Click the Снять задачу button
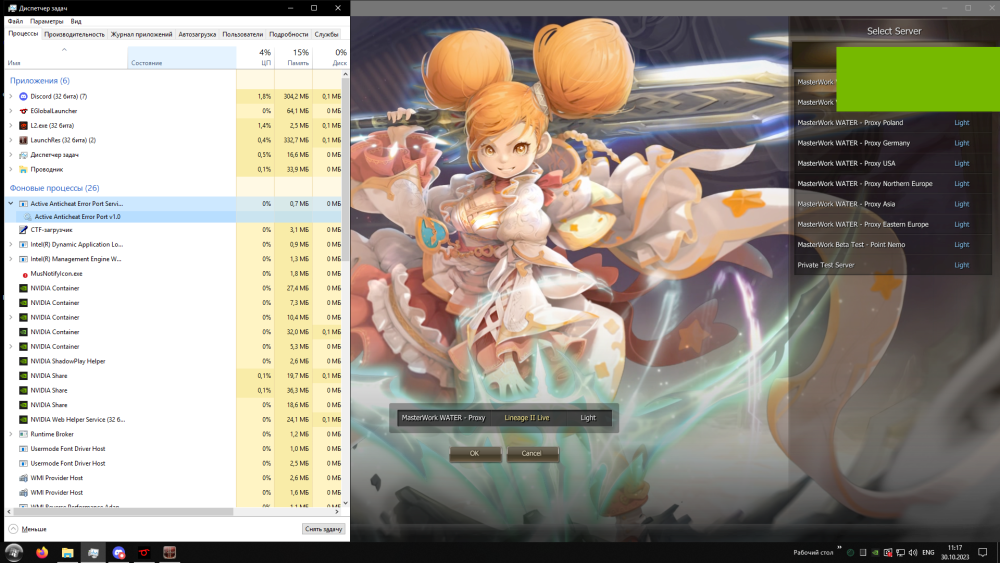 (x=323, y=529)
